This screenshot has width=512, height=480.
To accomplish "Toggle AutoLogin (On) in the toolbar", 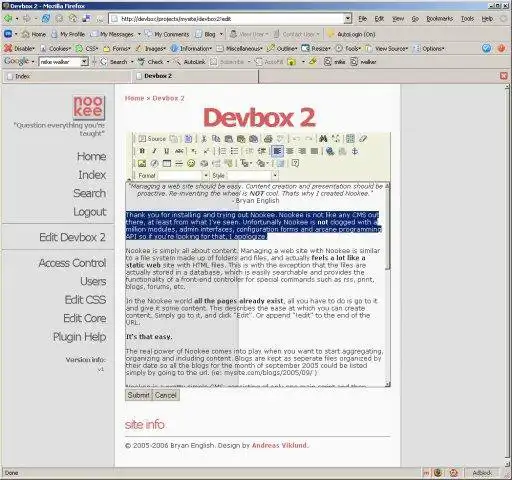I will coord(351,34).
